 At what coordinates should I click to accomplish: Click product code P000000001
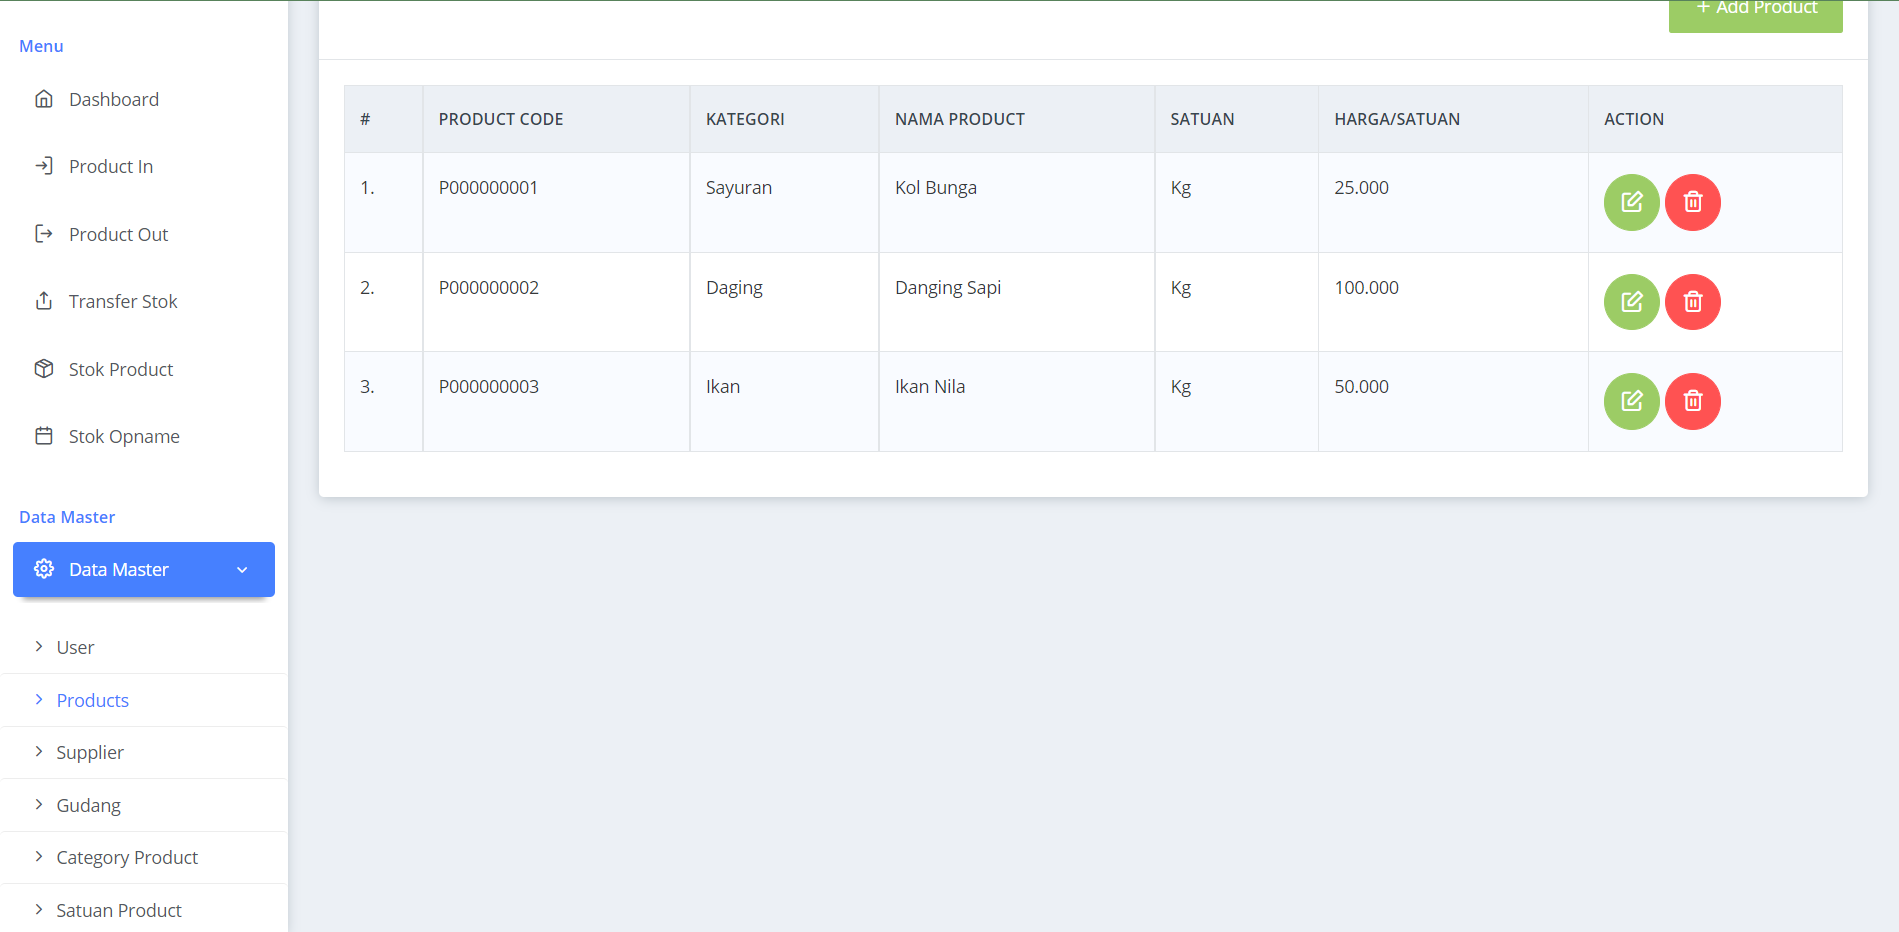(x=488, y=187)
